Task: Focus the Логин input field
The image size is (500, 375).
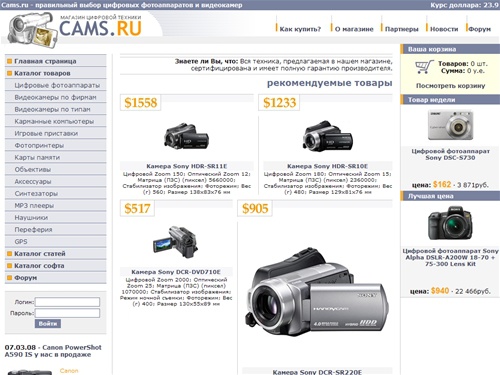Action: point(67,302)
